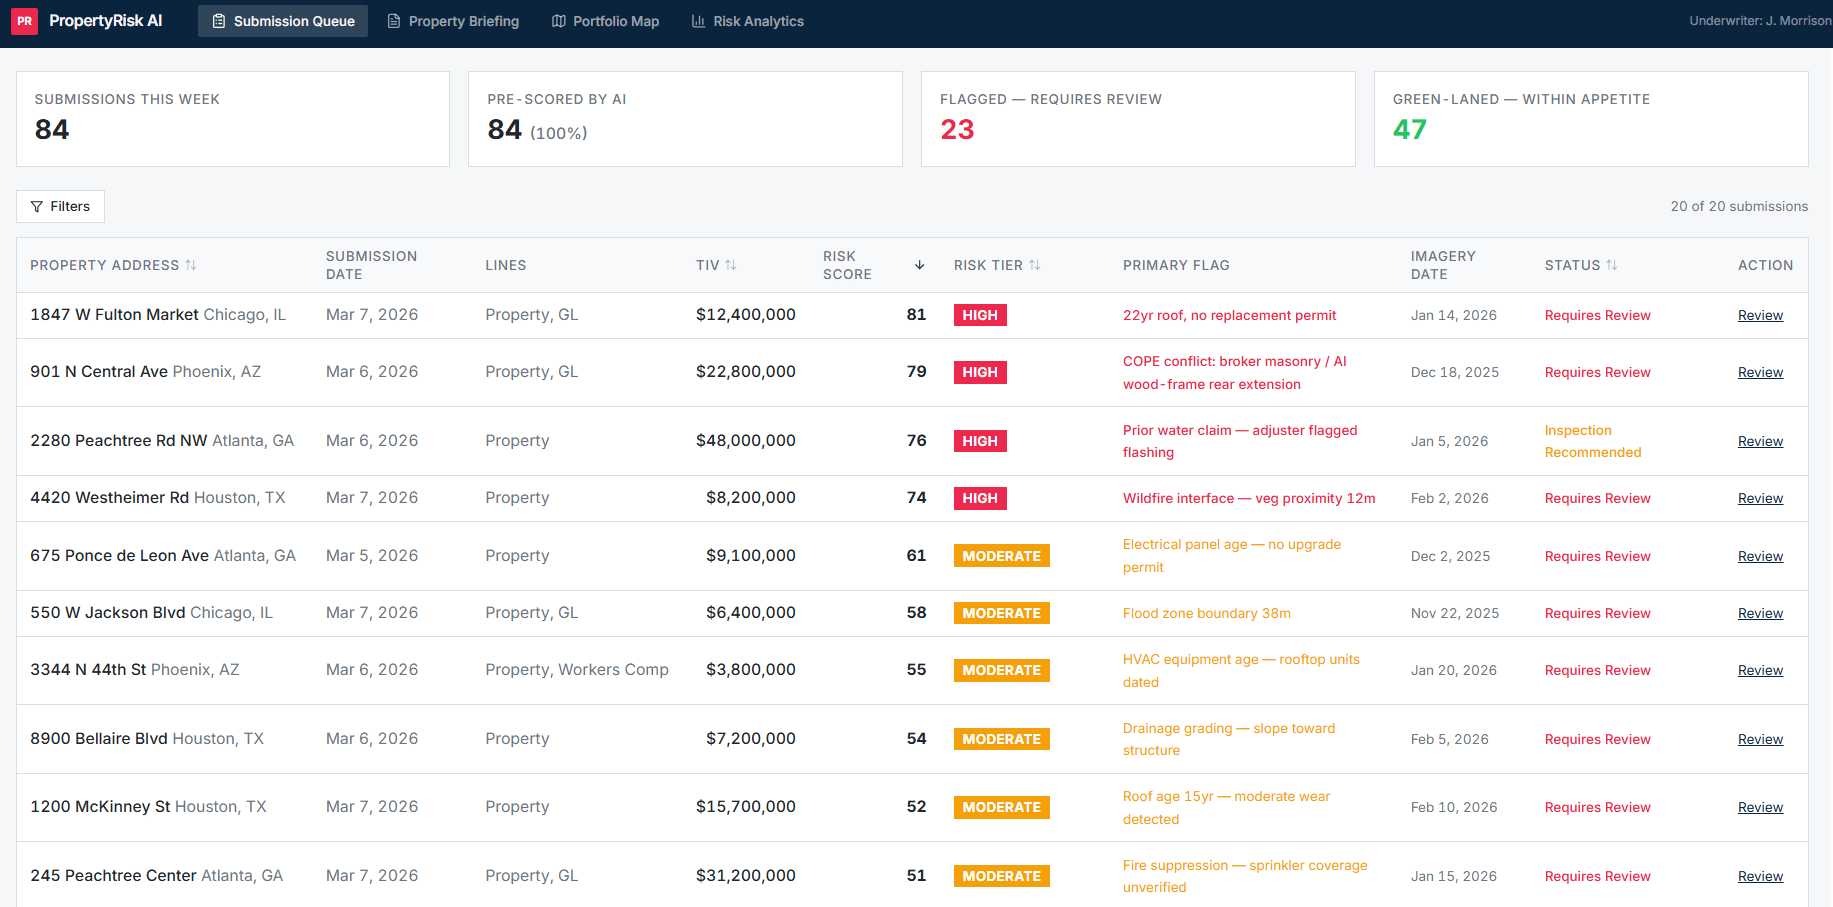The height and width of the screenshot is (907, 1833).
Task: Toggle Risk Score descending sort arrow
Action: pos(920,265)
